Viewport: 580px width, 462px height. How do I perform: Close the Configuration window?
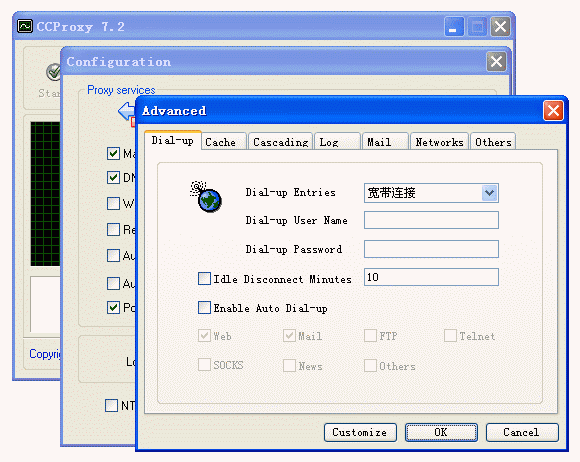[x=496, y=61]
